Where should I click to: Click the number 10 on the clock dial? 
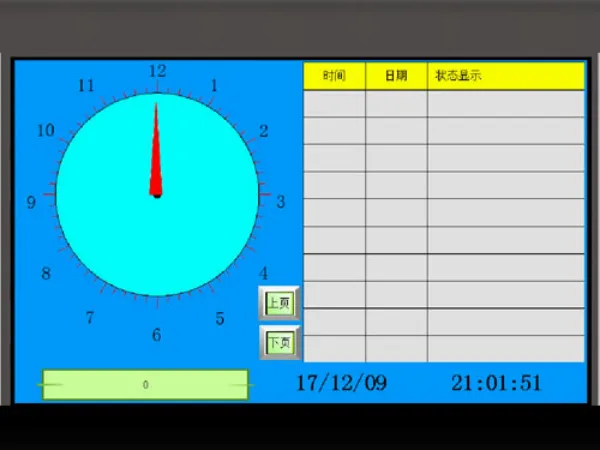coord(45,130)
